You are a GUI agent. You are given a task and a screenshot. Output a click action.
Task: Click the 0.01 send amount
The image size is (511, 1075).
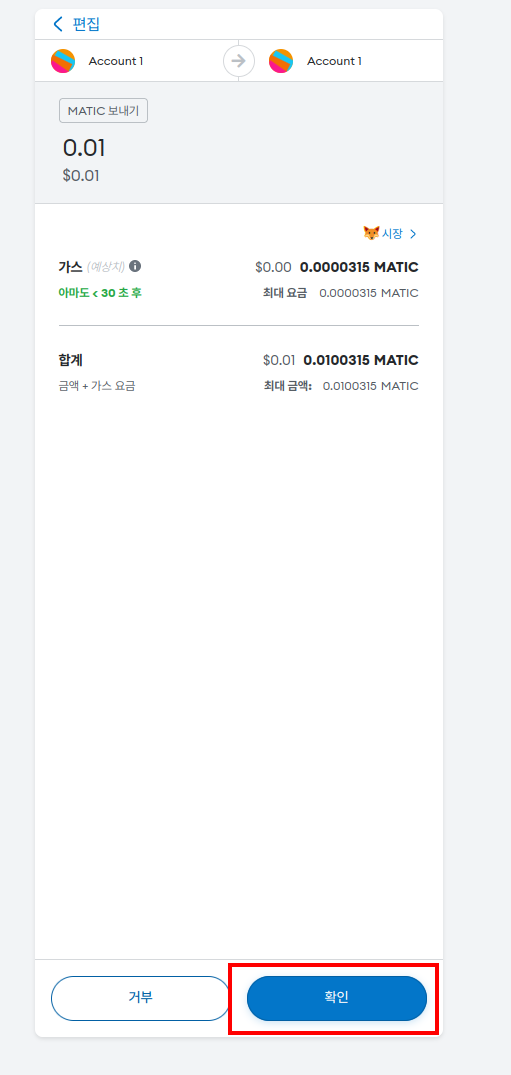click(x=84, y=148)
